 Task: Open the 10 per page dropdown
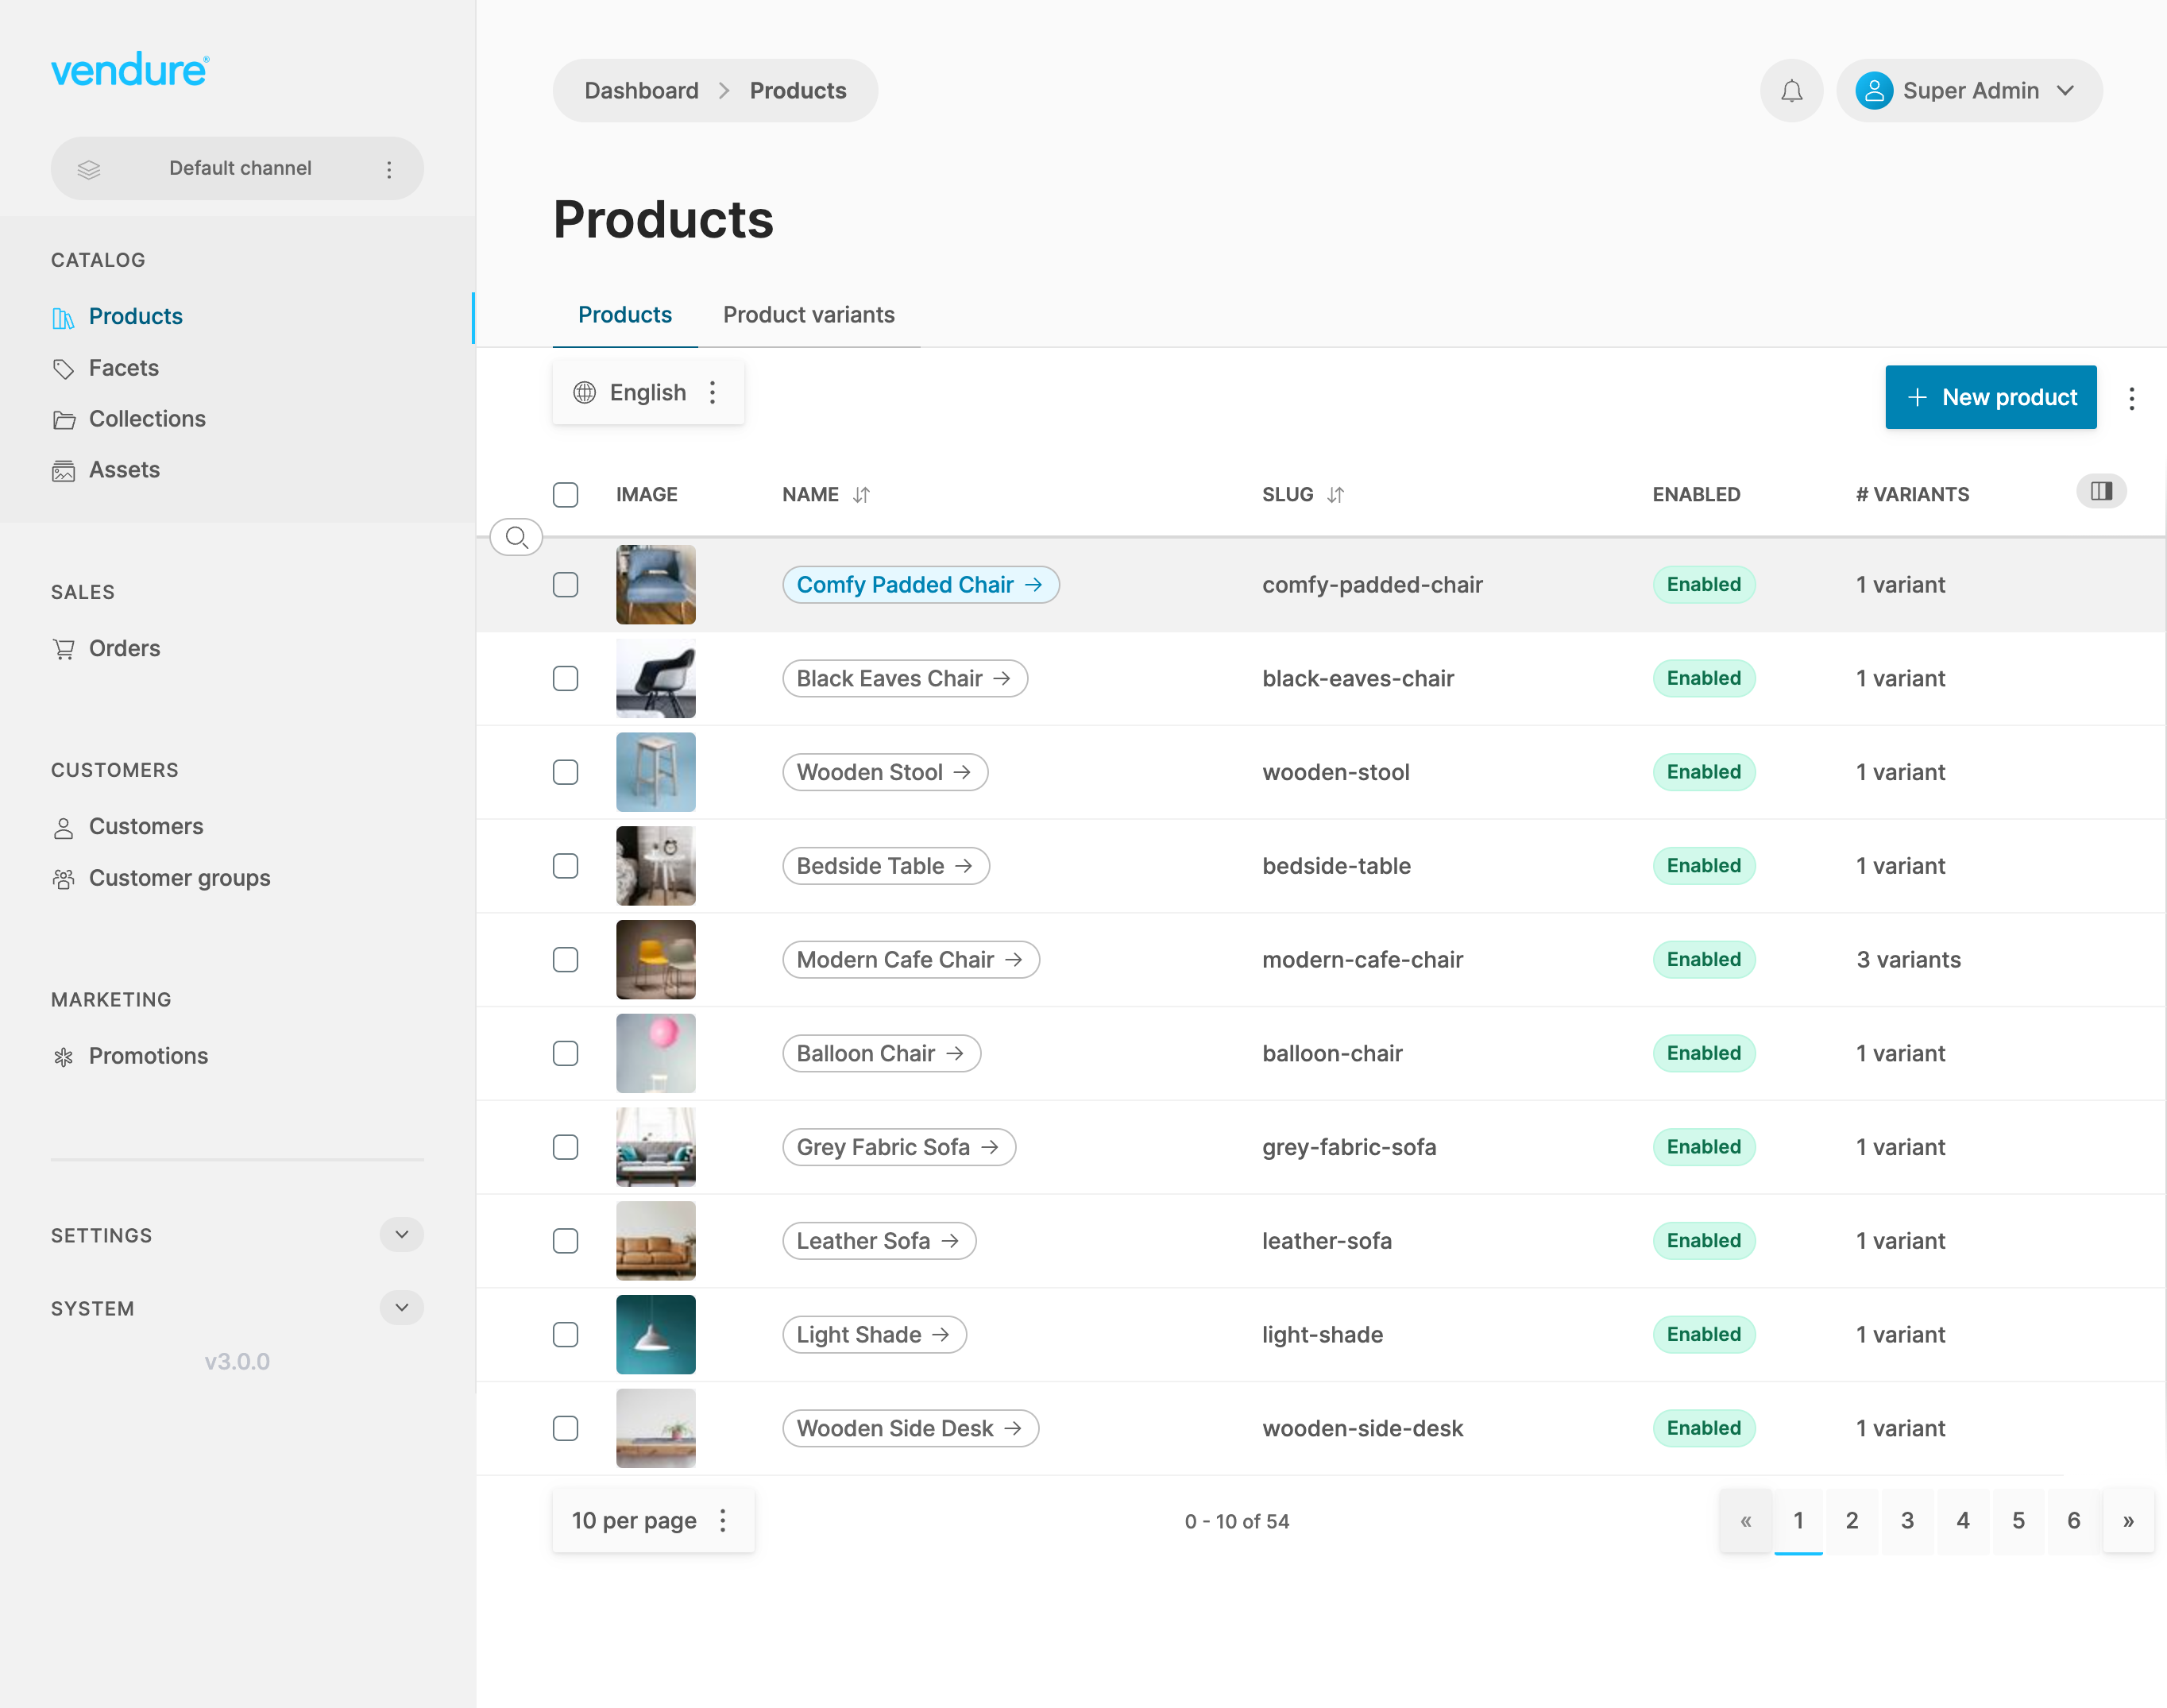tap(652, 1521)
